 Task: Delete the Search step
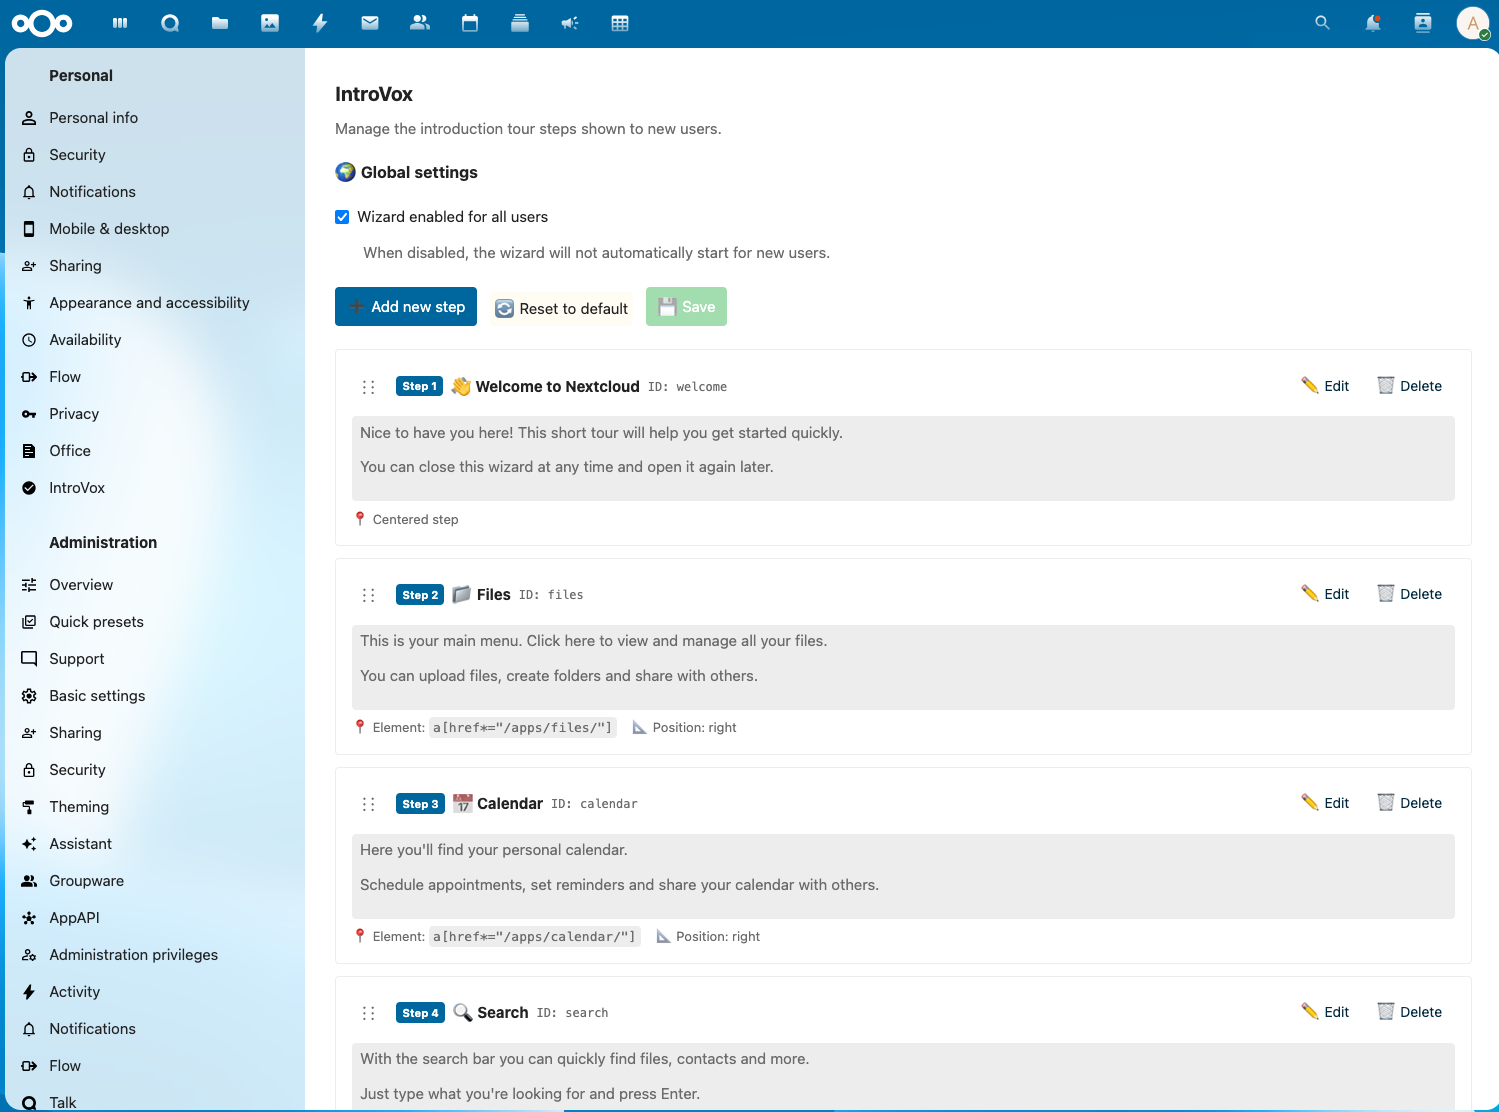1410,1012
